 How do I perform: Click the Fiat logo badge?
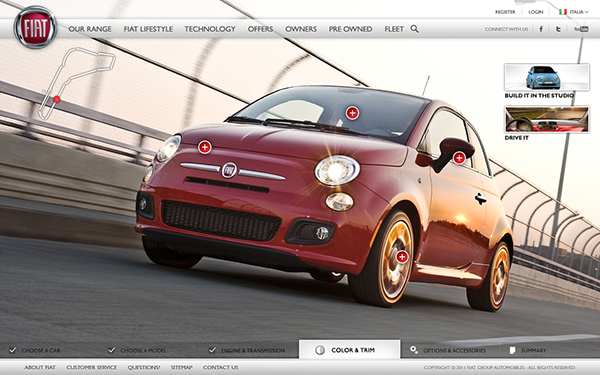click(x=35, y=28)
